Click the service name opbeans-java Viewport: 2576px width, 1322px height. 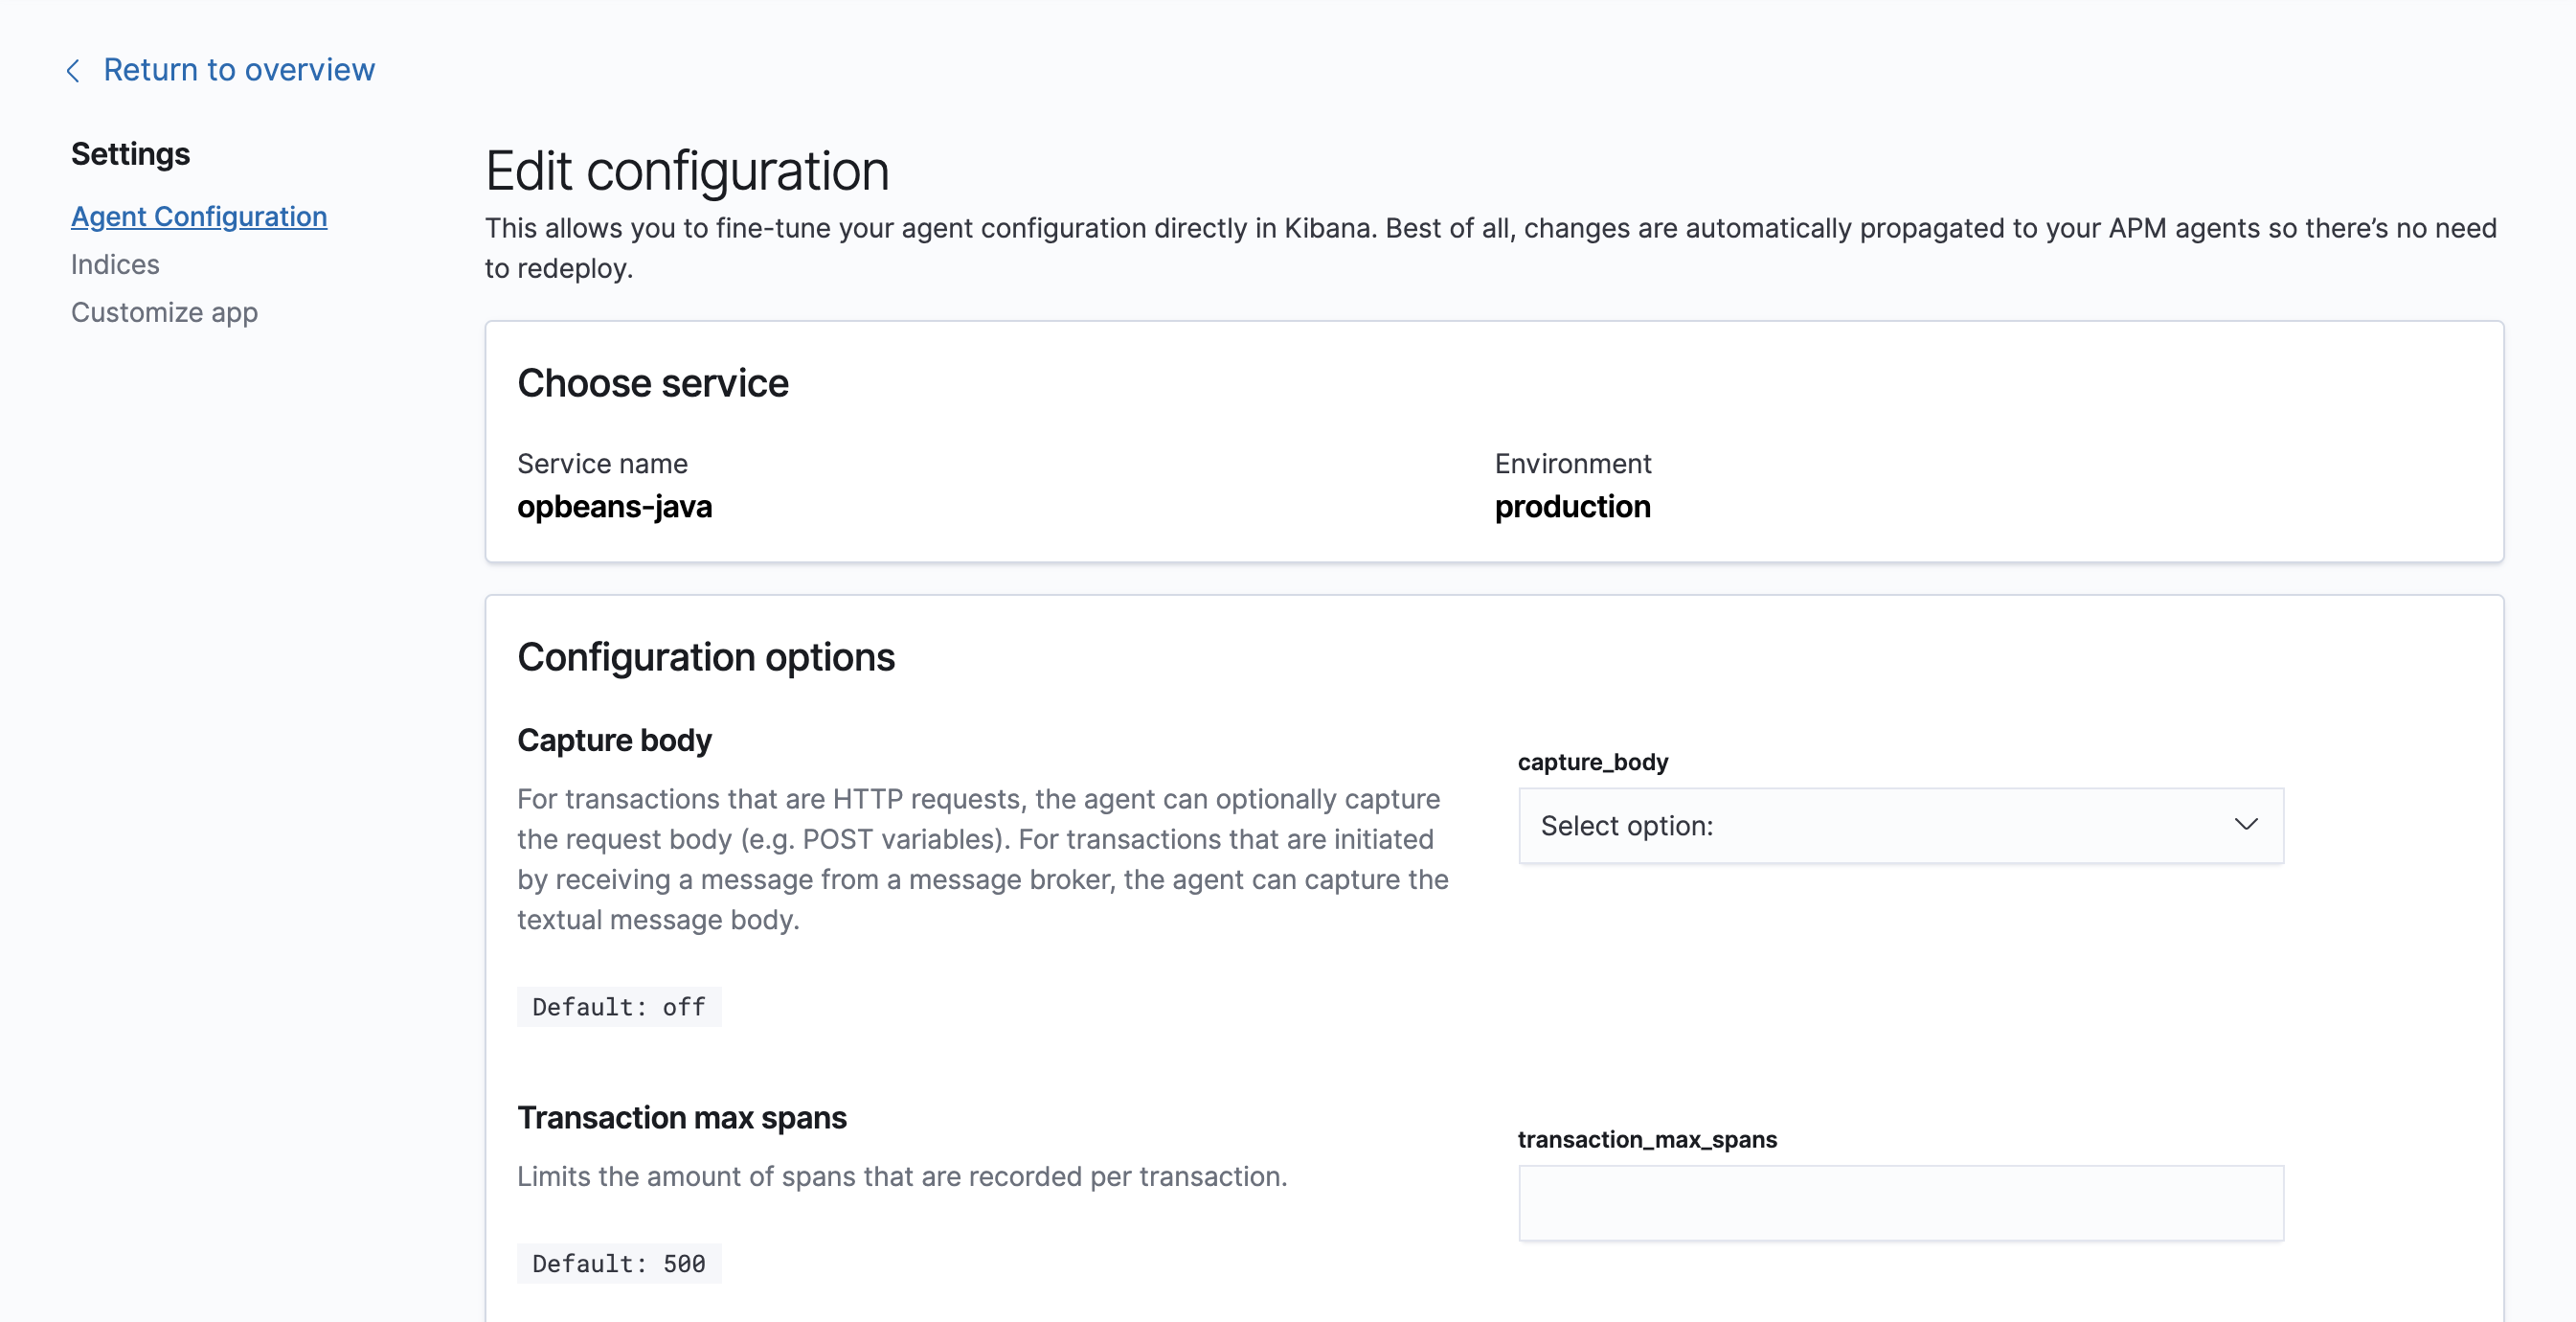point(615,506)
